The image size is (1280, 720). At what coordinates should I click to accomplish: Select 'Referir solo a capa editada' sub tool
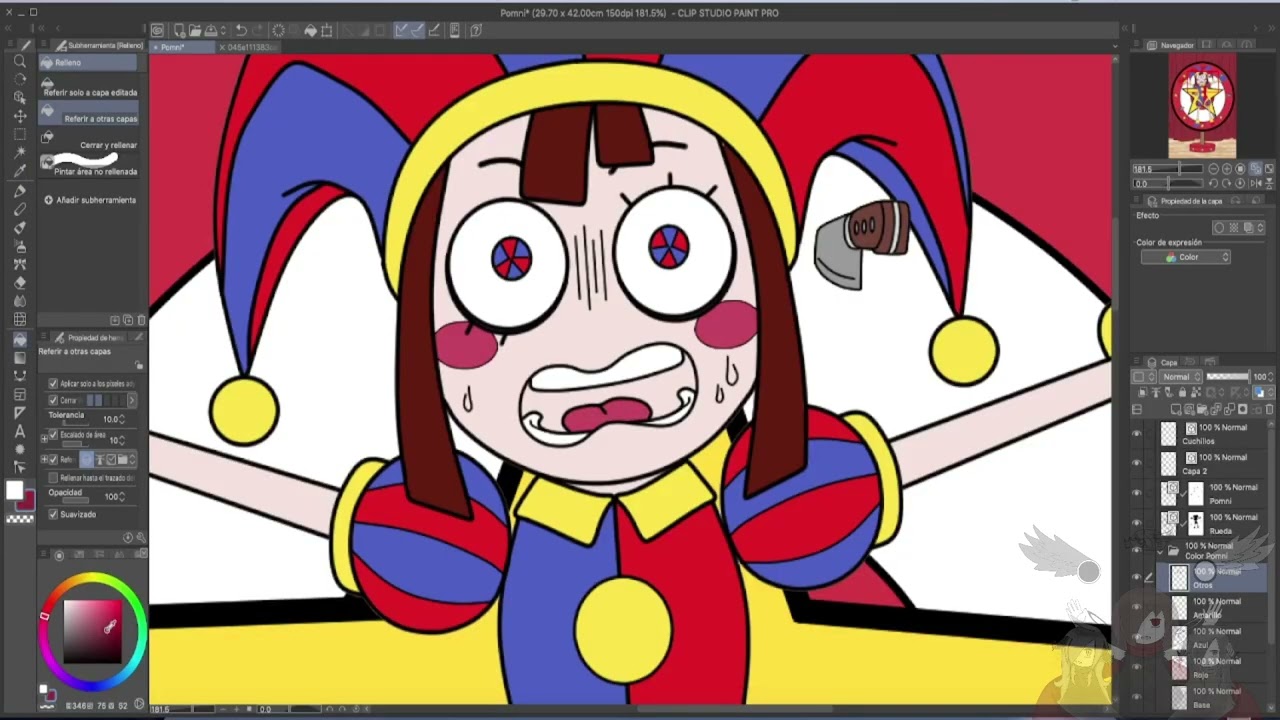[89, 88]
